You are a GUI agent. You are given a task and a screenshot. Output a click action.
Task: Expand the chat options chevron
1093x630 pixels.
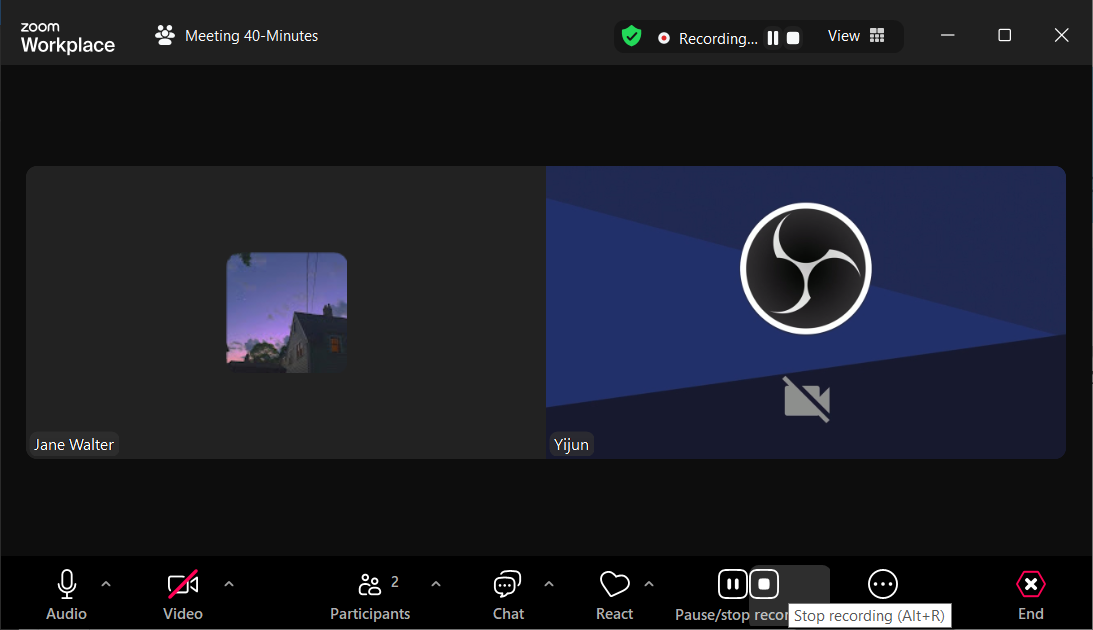[x=549, y=584]
